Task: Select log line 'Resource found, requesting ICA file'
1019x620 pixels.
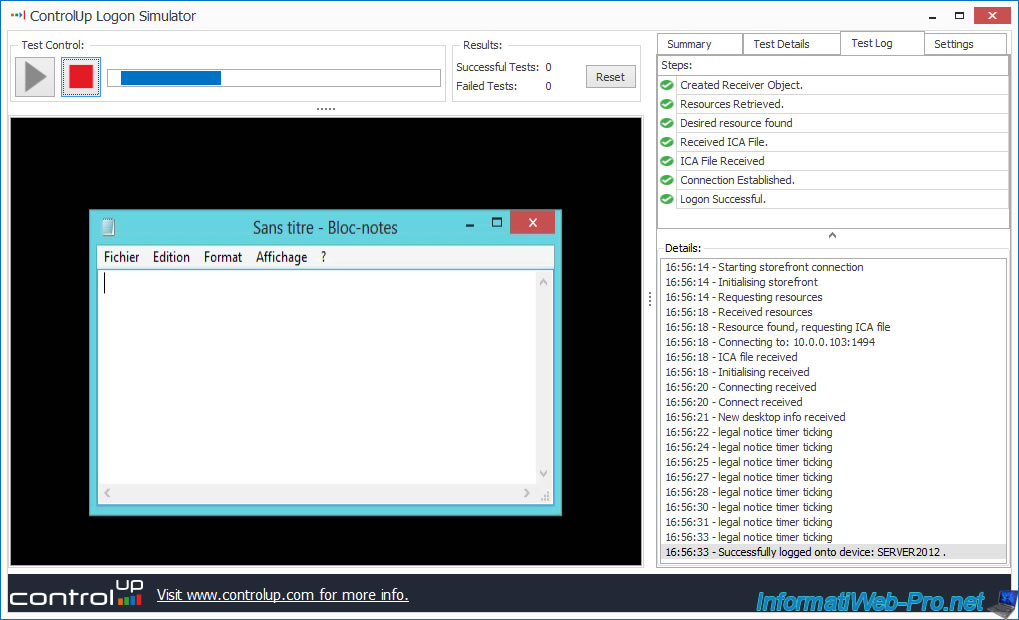Action: (834, 327)
